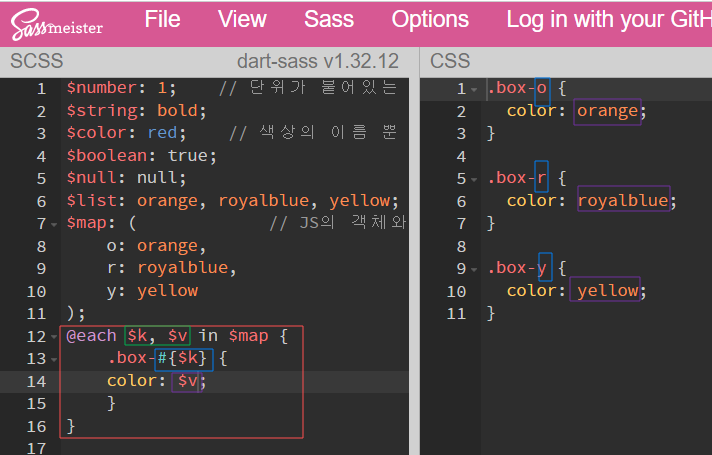Click the $null: null; declaration
This screenshot has height=455, width=712.
click(x=126, y=178)
